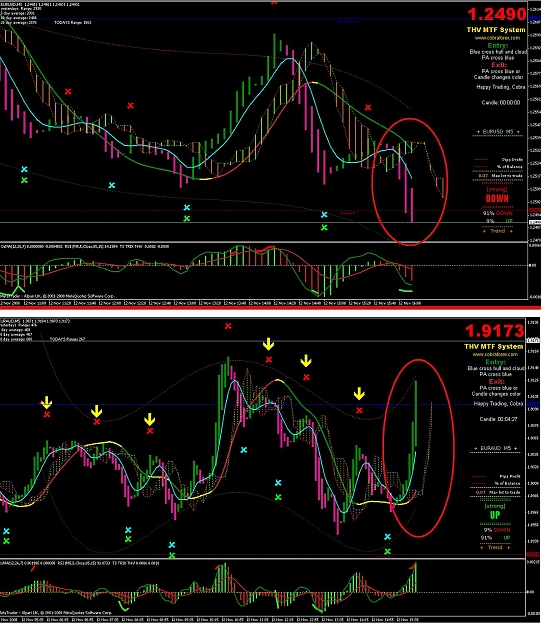Click the green 'Entry:' label in lower chart
Screen dimensions: 541x625
tap(496, 362)
